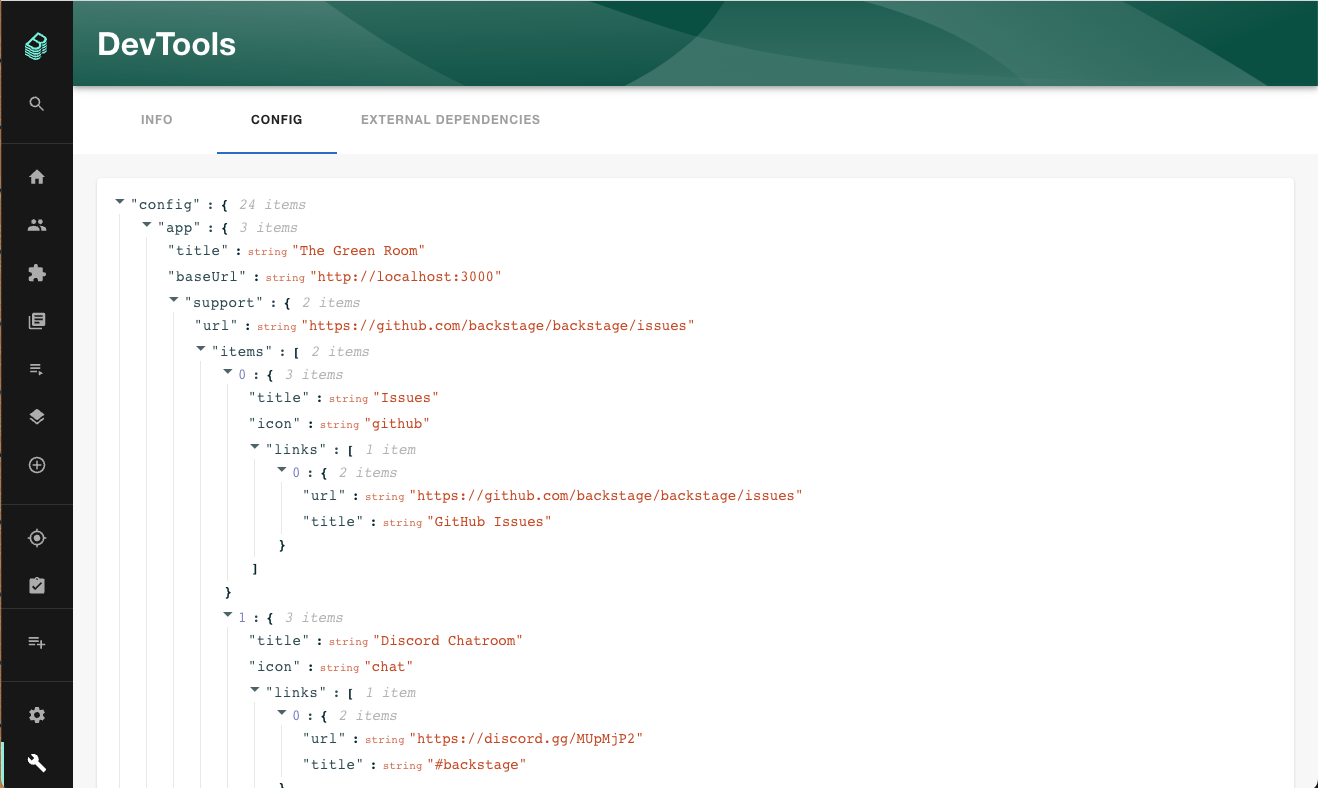Select the layers Catalog icon
This screenshot has height=788, width=1318.
(37, 416)
